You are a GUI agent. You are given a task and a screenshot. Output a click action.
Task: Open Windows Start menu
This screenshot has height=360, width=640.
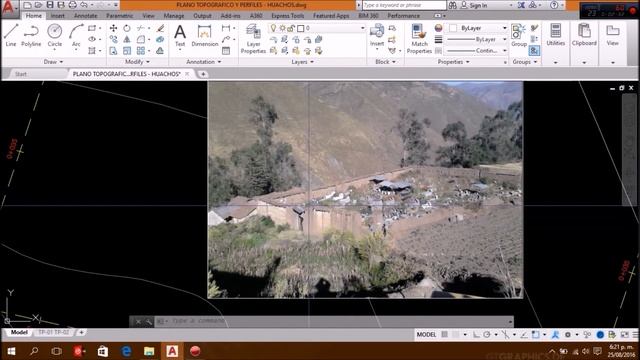click(x=11, y=351)
